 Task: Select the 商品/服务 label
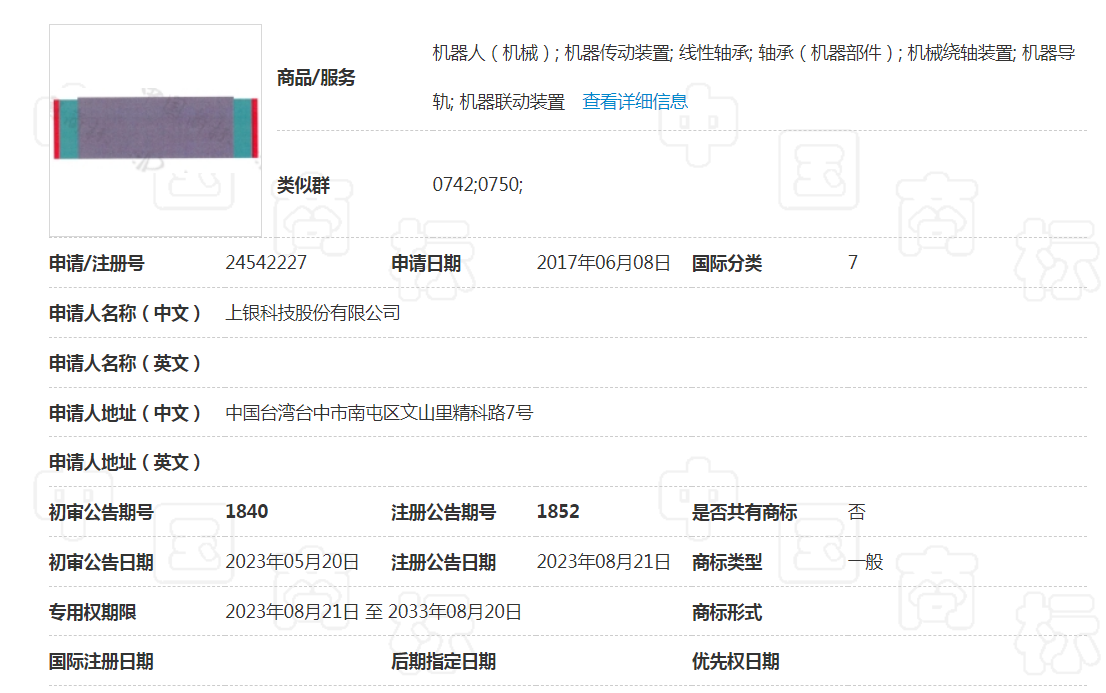tap(316, 78)
